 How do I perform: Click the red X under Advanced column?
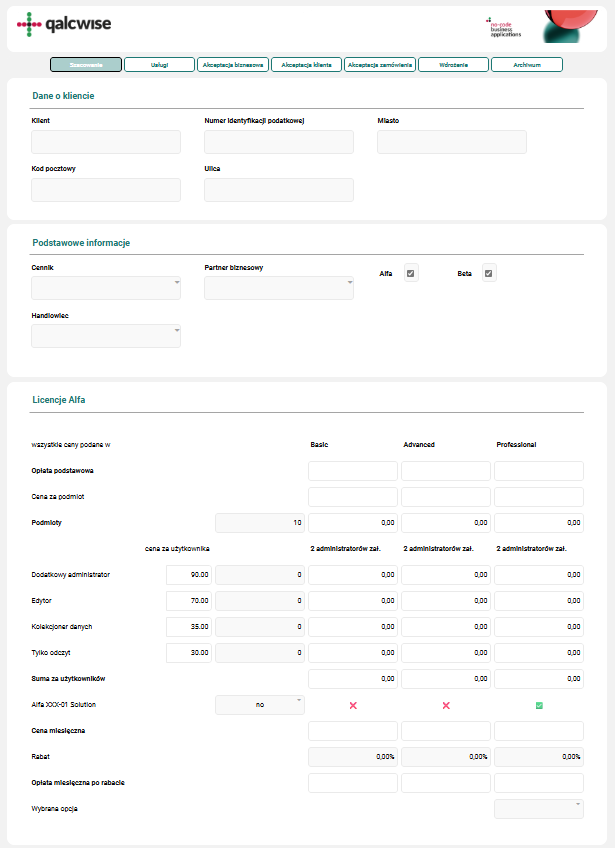(446, 705)
